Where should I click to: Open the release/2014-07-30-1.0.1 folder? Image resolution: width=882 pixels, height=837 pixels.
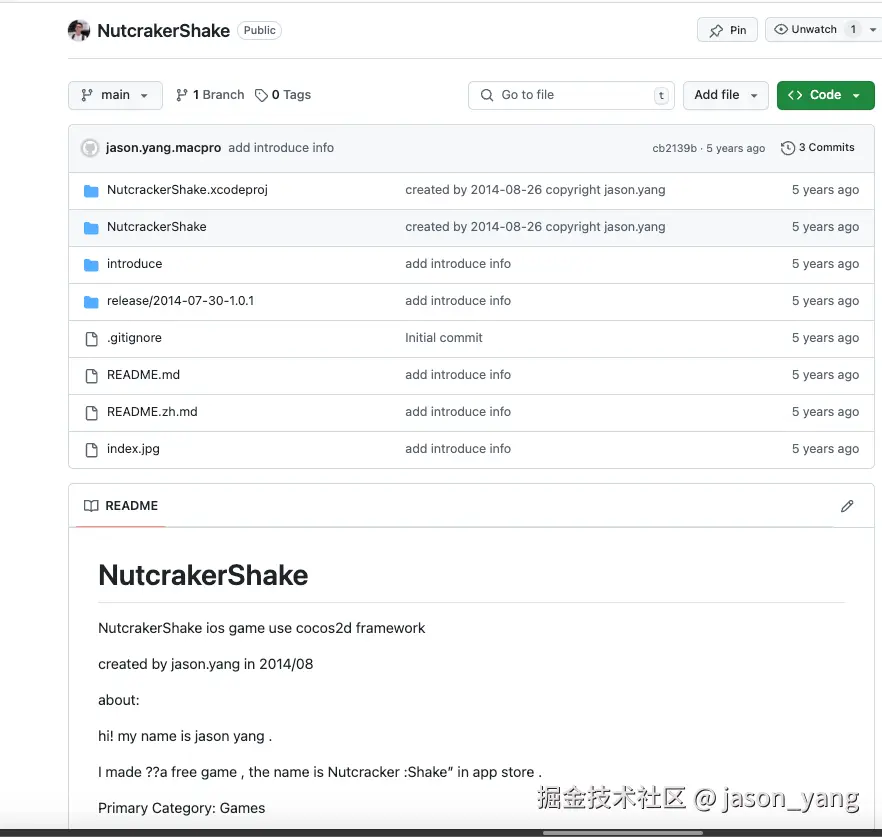(180, 301)
